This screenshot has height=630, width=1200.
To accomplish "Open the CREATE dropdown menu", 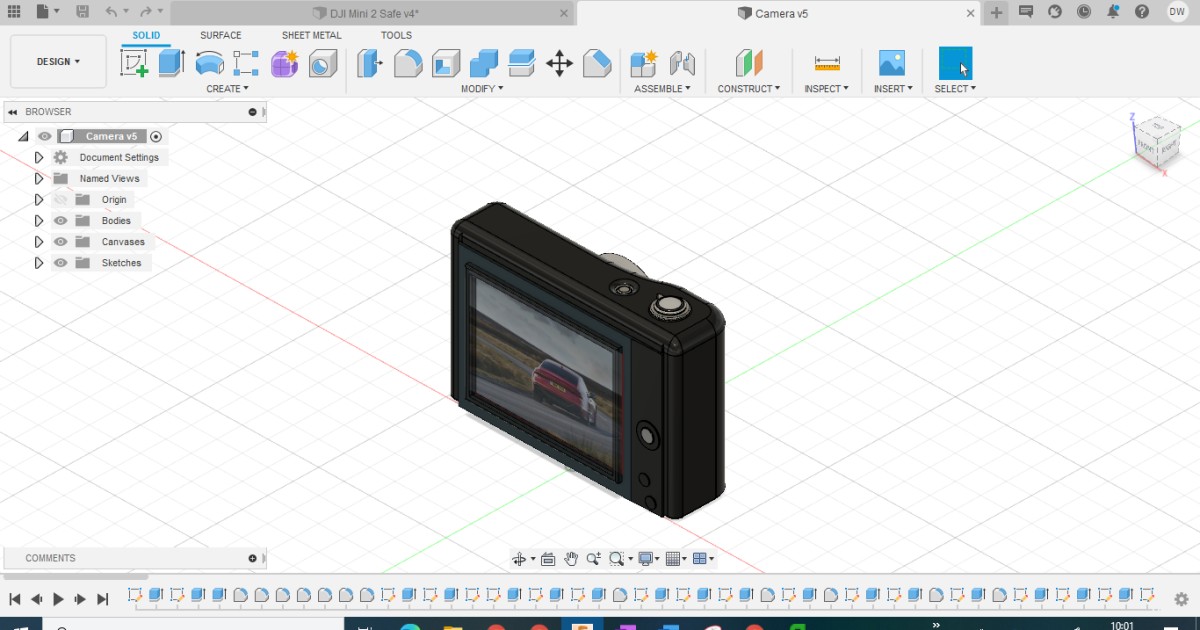I will [227, 88].
